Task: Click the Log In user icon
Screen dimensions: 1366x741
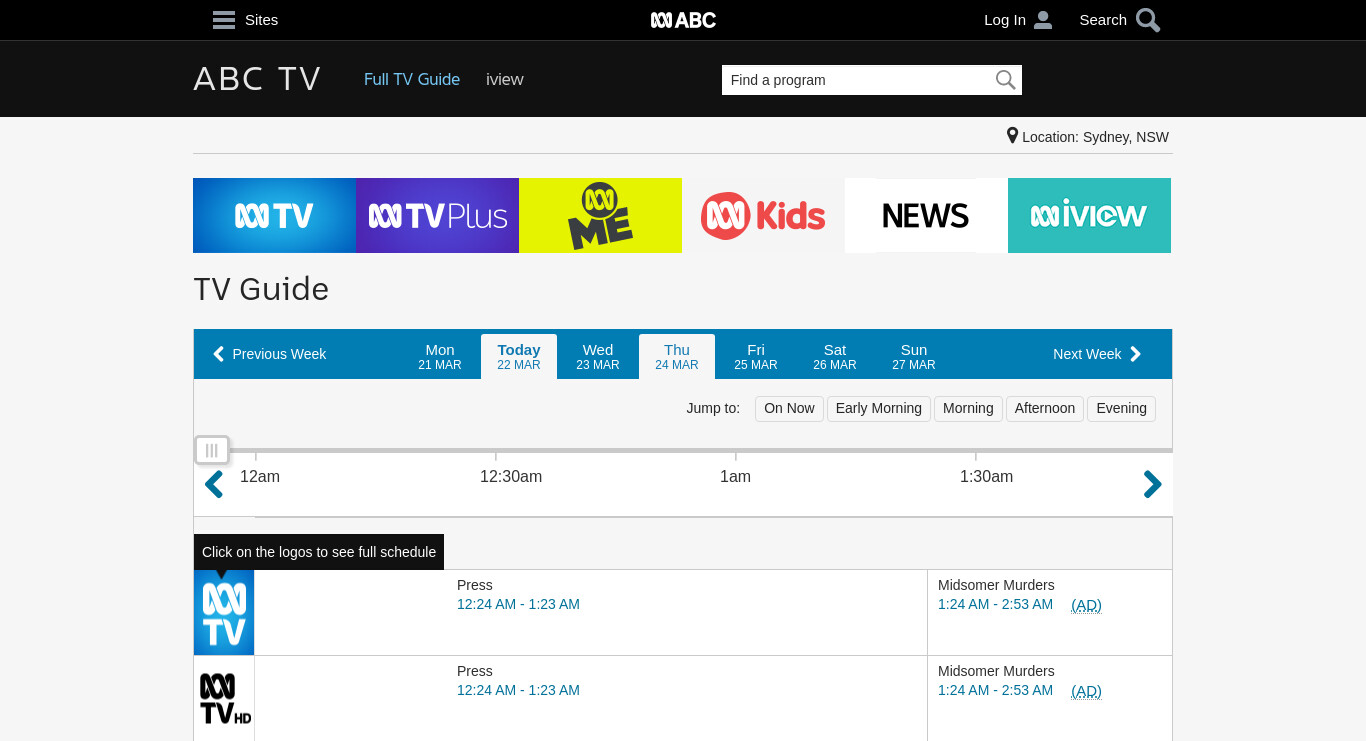Action: (1043, 20)
